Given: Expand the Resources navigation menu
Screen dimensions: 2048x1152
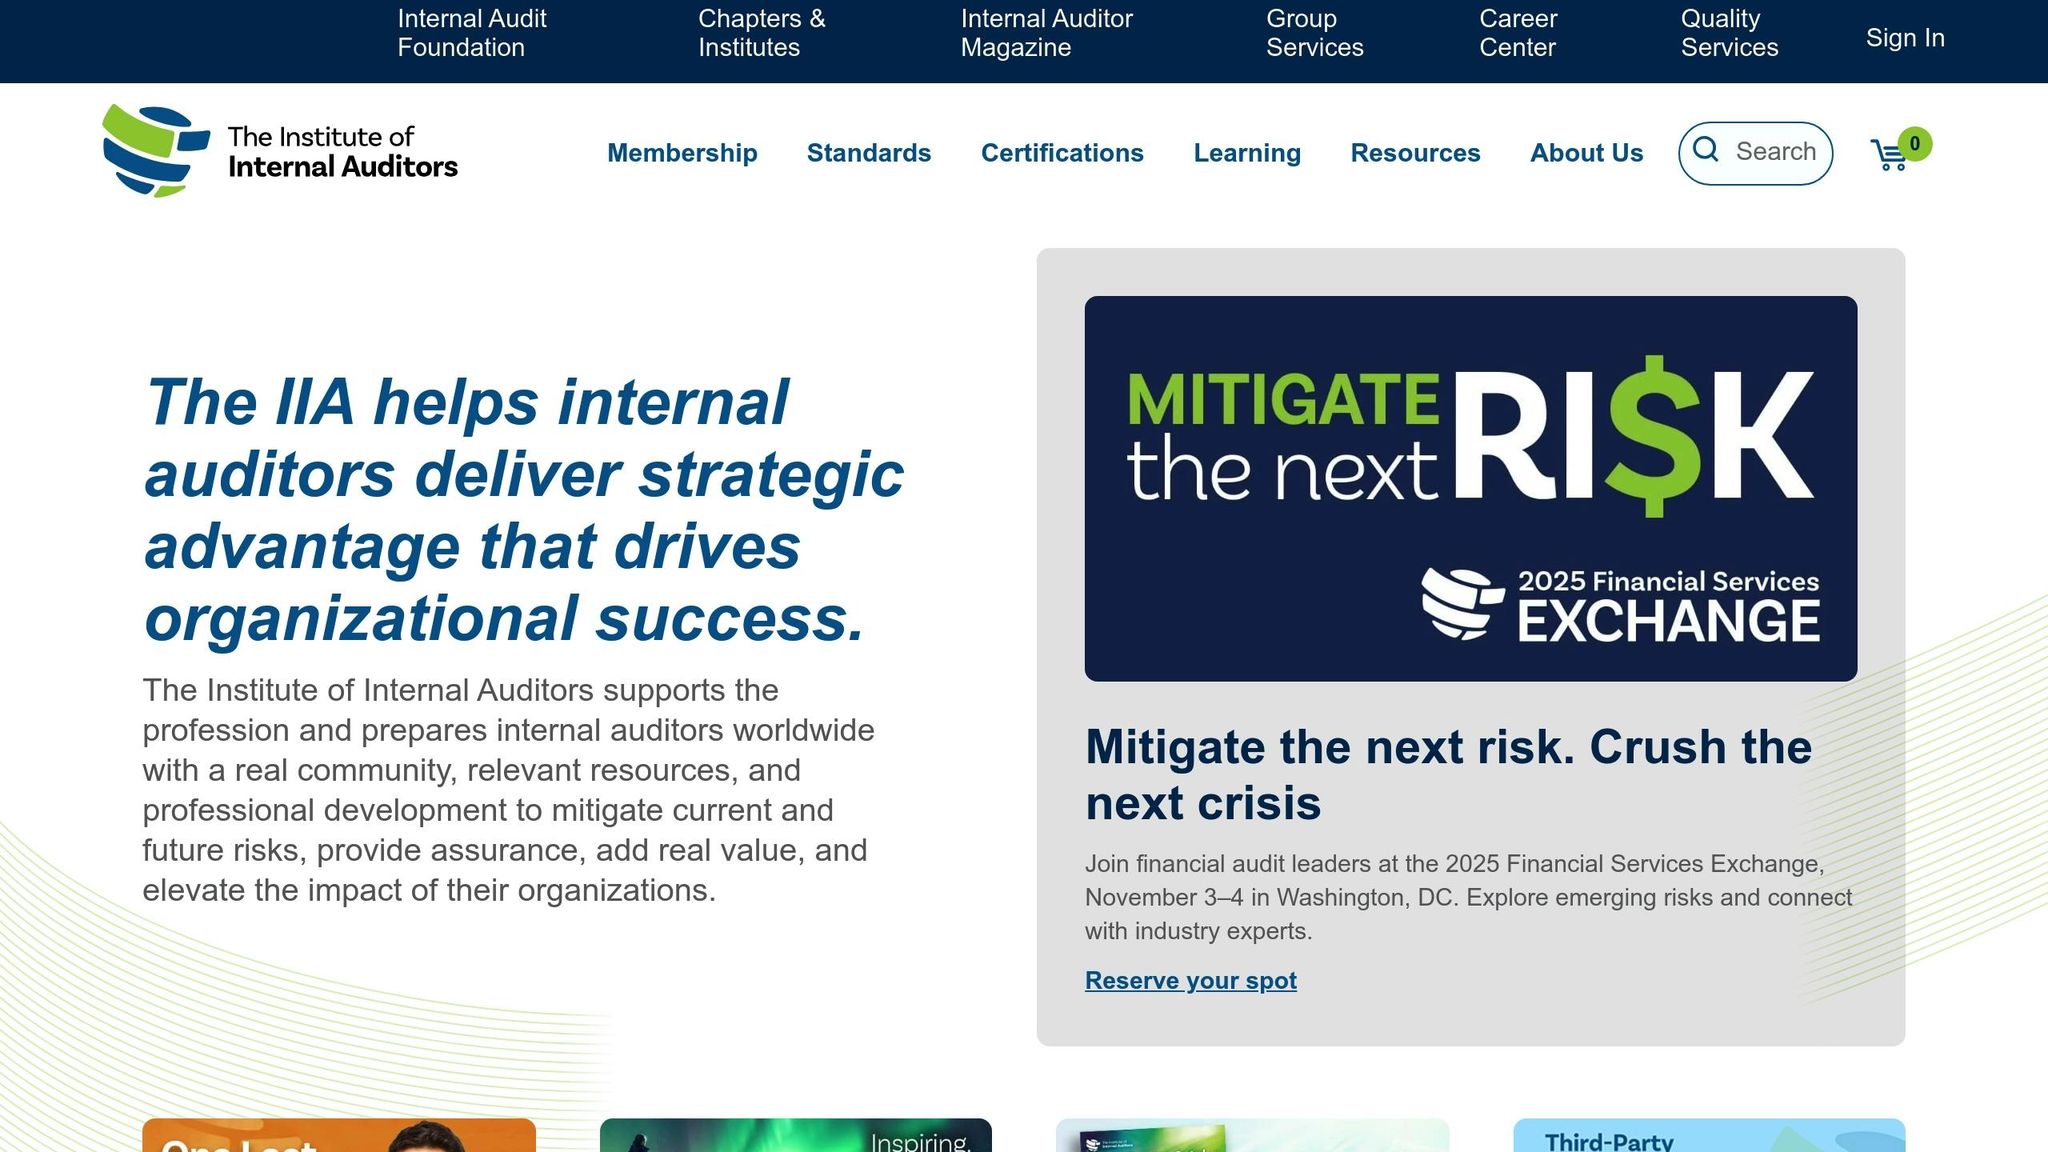Looking at the screenshot, I should click(1414, 153).
